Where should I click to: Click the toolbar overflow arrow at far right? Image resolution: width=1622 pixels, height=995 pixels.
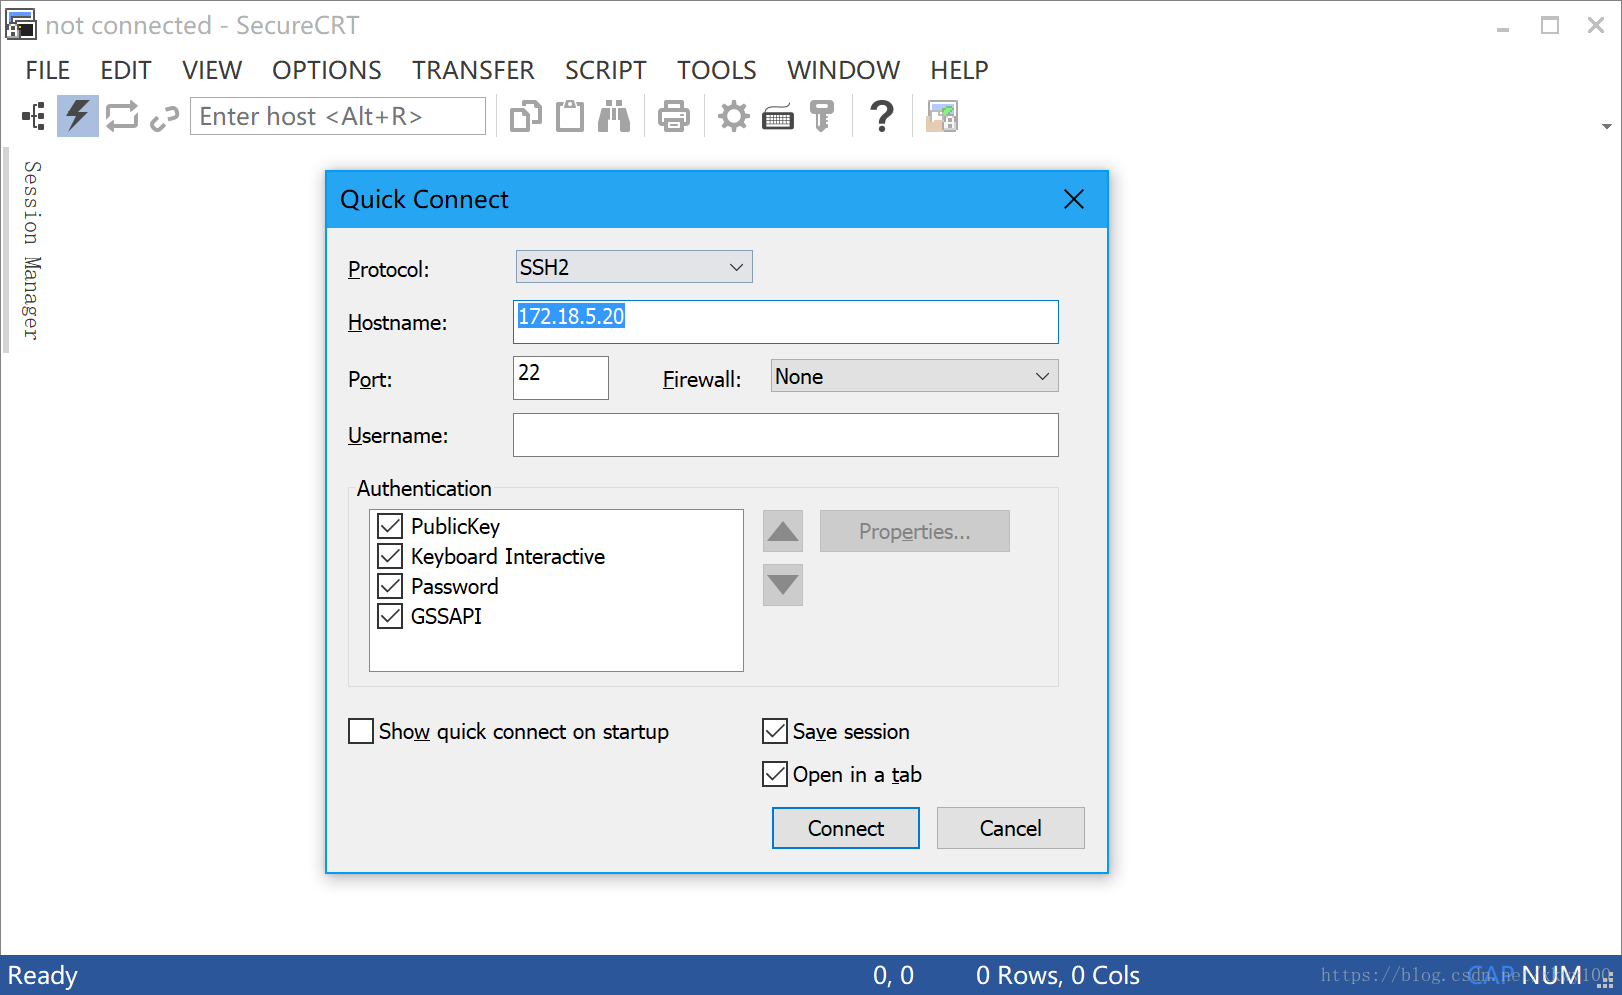point(1606,127)
